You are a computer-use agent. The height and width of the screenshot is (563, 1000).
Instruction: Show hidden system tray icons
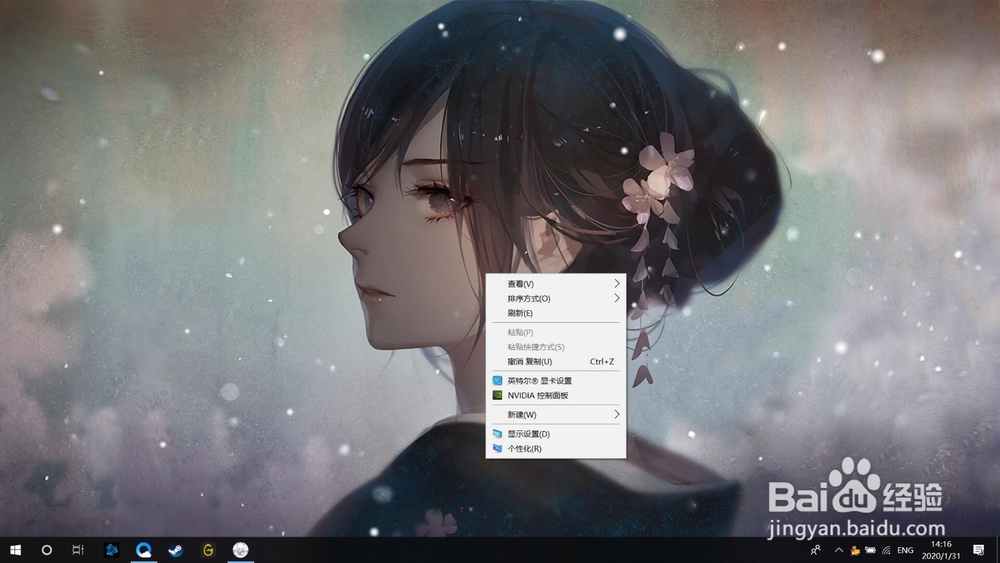839,550
